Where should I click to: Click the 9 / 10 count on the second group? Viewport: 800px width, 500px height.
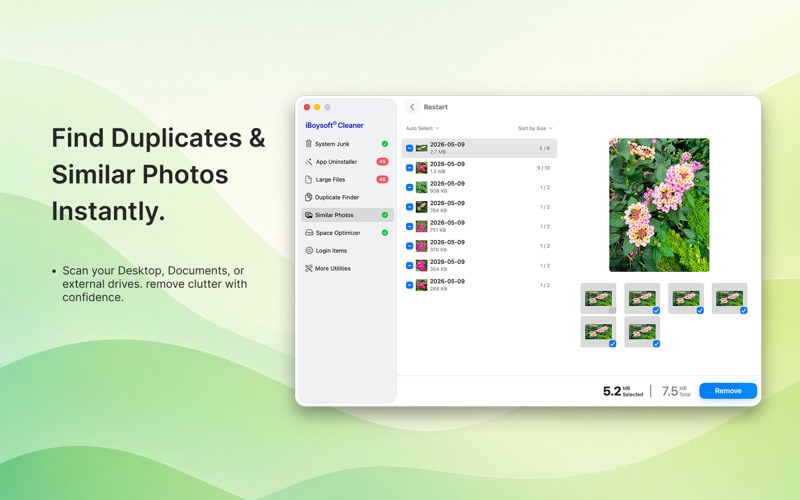543,168
